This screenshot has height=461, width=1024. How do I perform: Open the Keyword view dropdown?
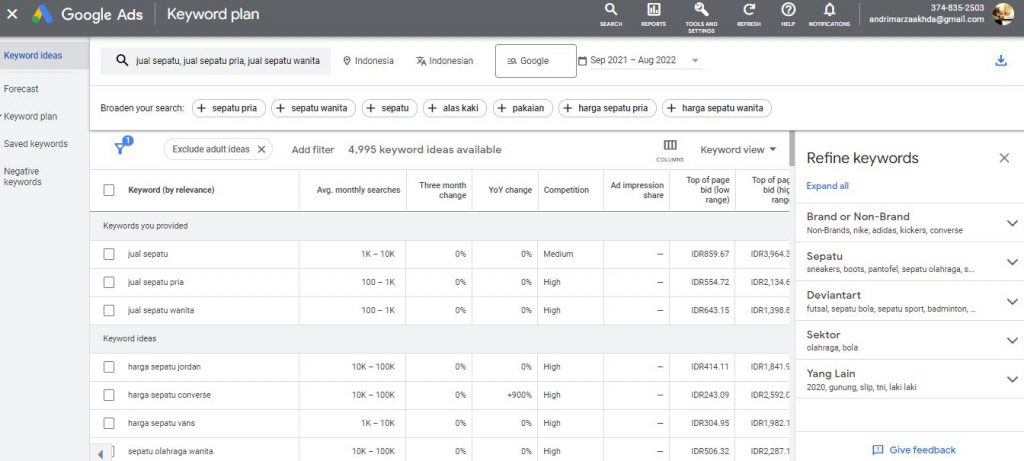pos(738,150)
